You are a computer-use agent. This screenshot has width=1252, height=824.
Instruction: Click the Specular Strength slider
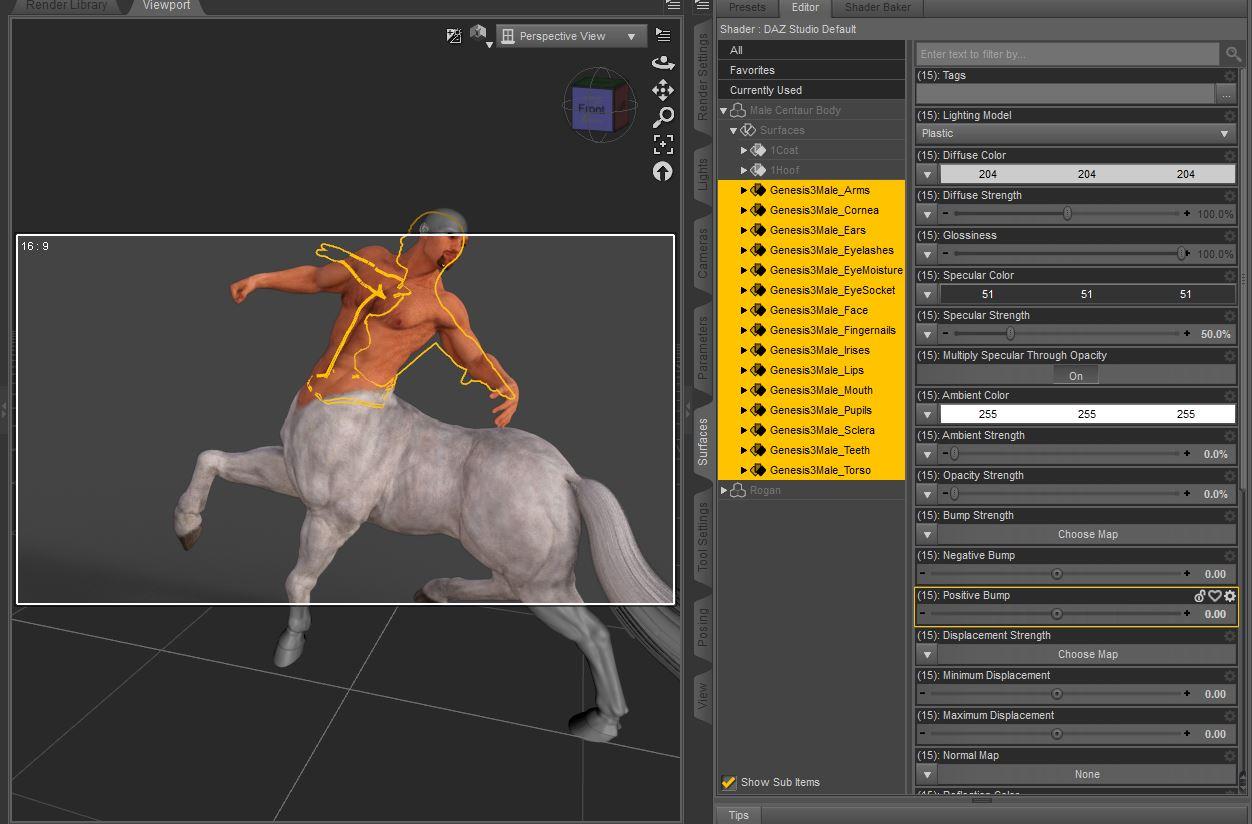pos(1065,334)
